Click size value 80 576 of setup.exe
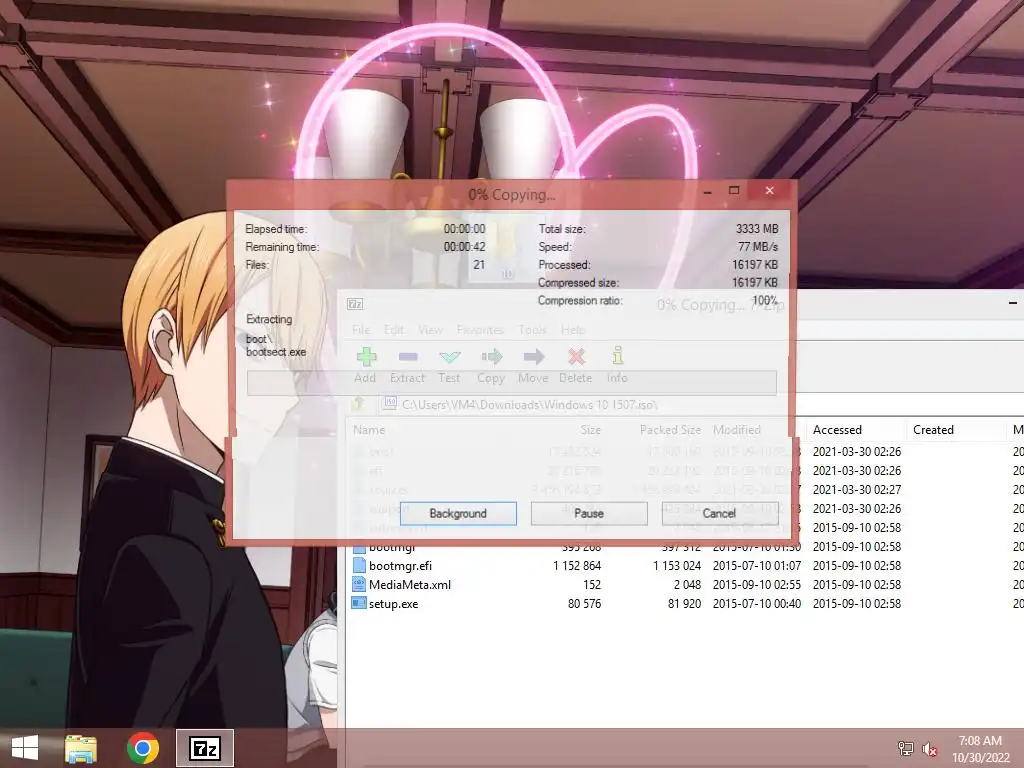The width and height of the screenshot is (1024, 768). click(x=584, y=603)
